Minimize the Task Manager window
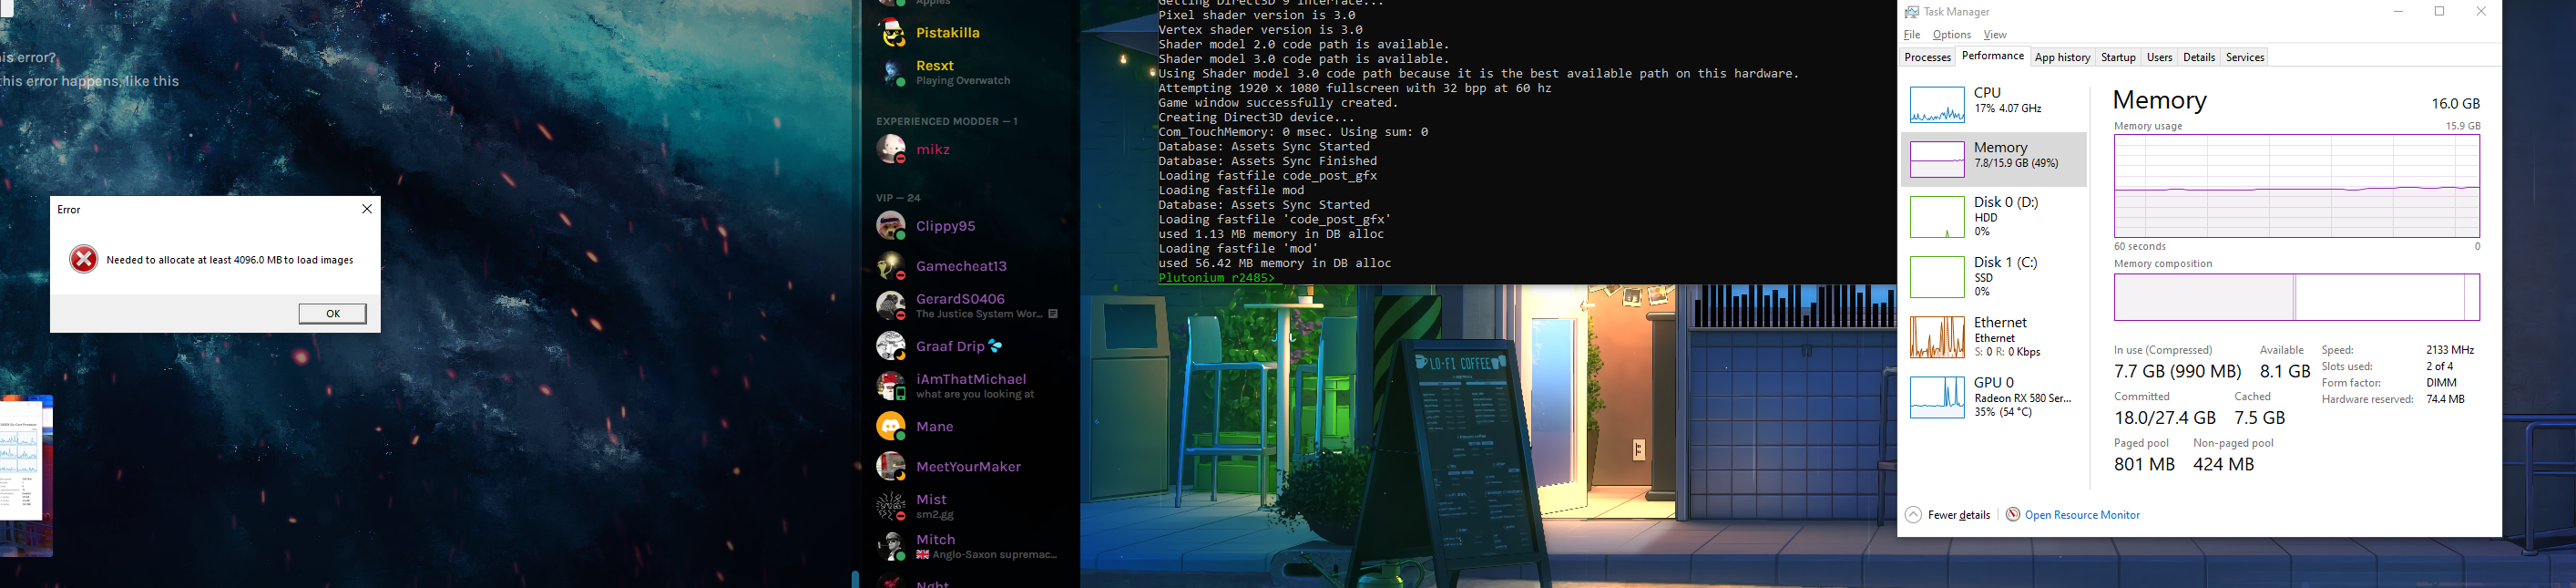 [2398, 12]
